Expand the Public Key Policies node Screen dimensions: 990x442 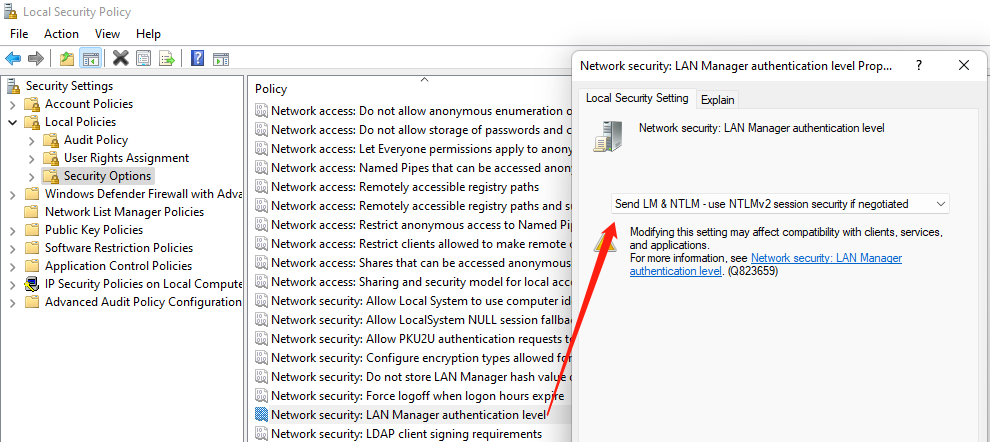pyautogui.click(x=12, y=230)
